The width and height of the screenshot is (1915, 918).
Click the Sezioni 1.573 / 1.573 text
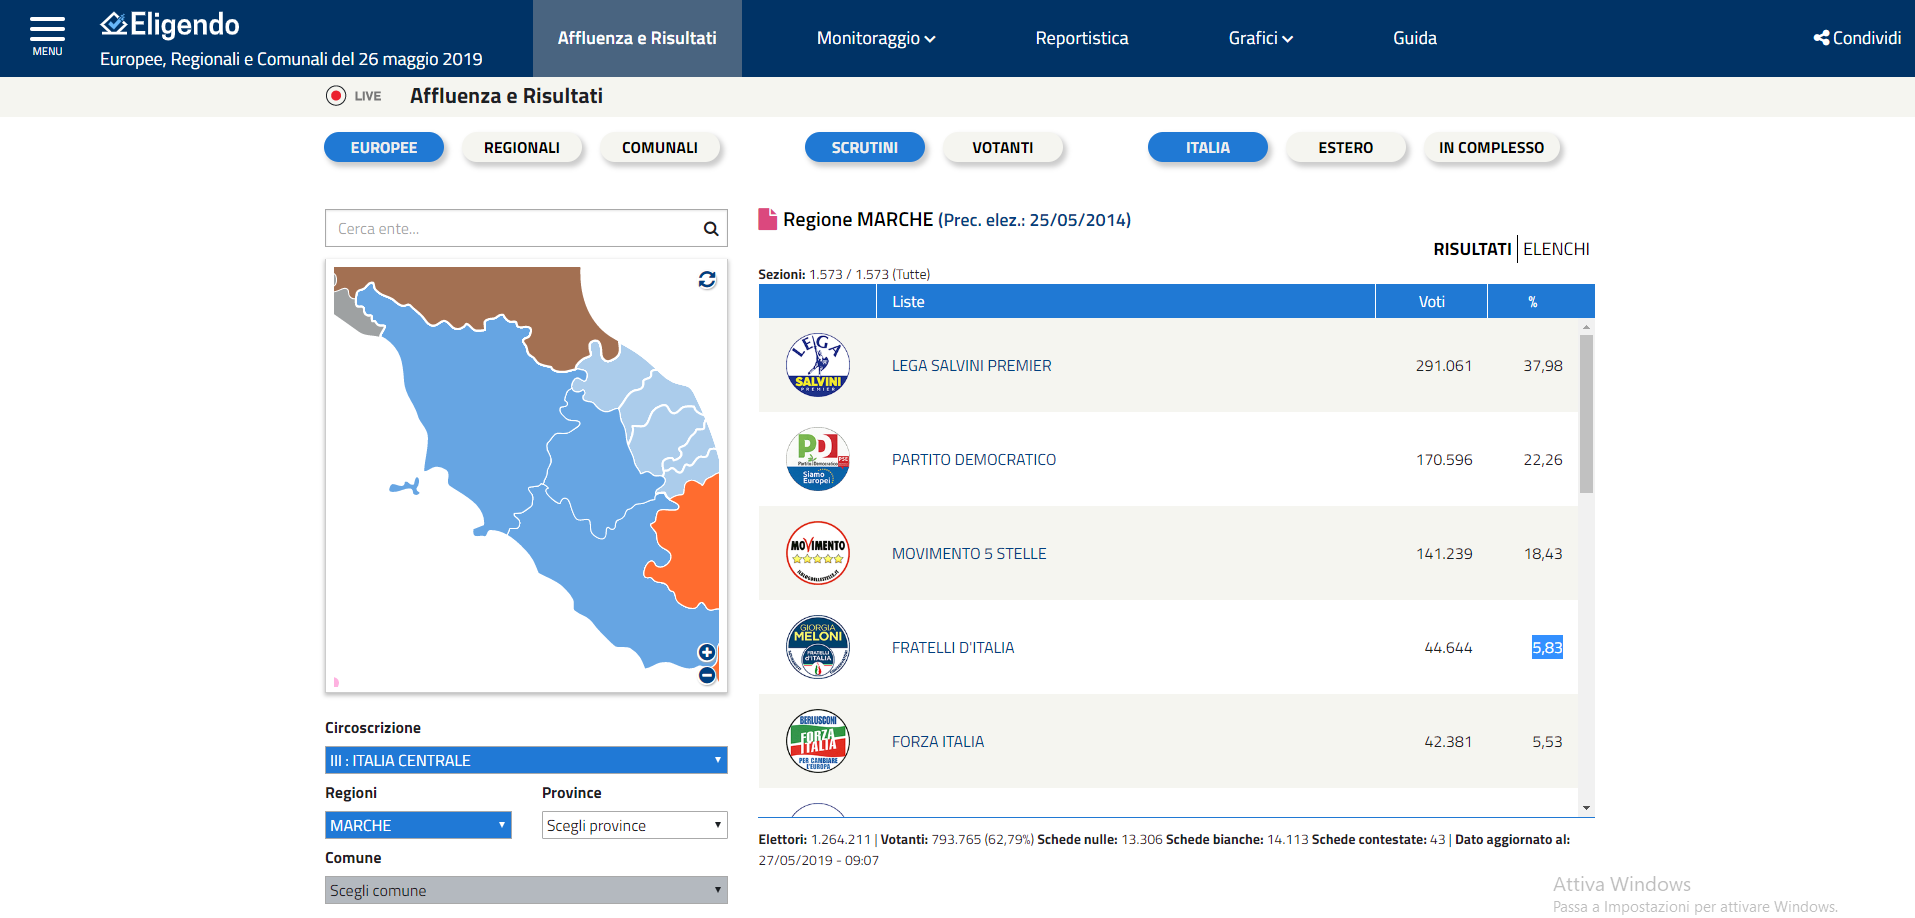pyautogui.click(x=844, y=274)
